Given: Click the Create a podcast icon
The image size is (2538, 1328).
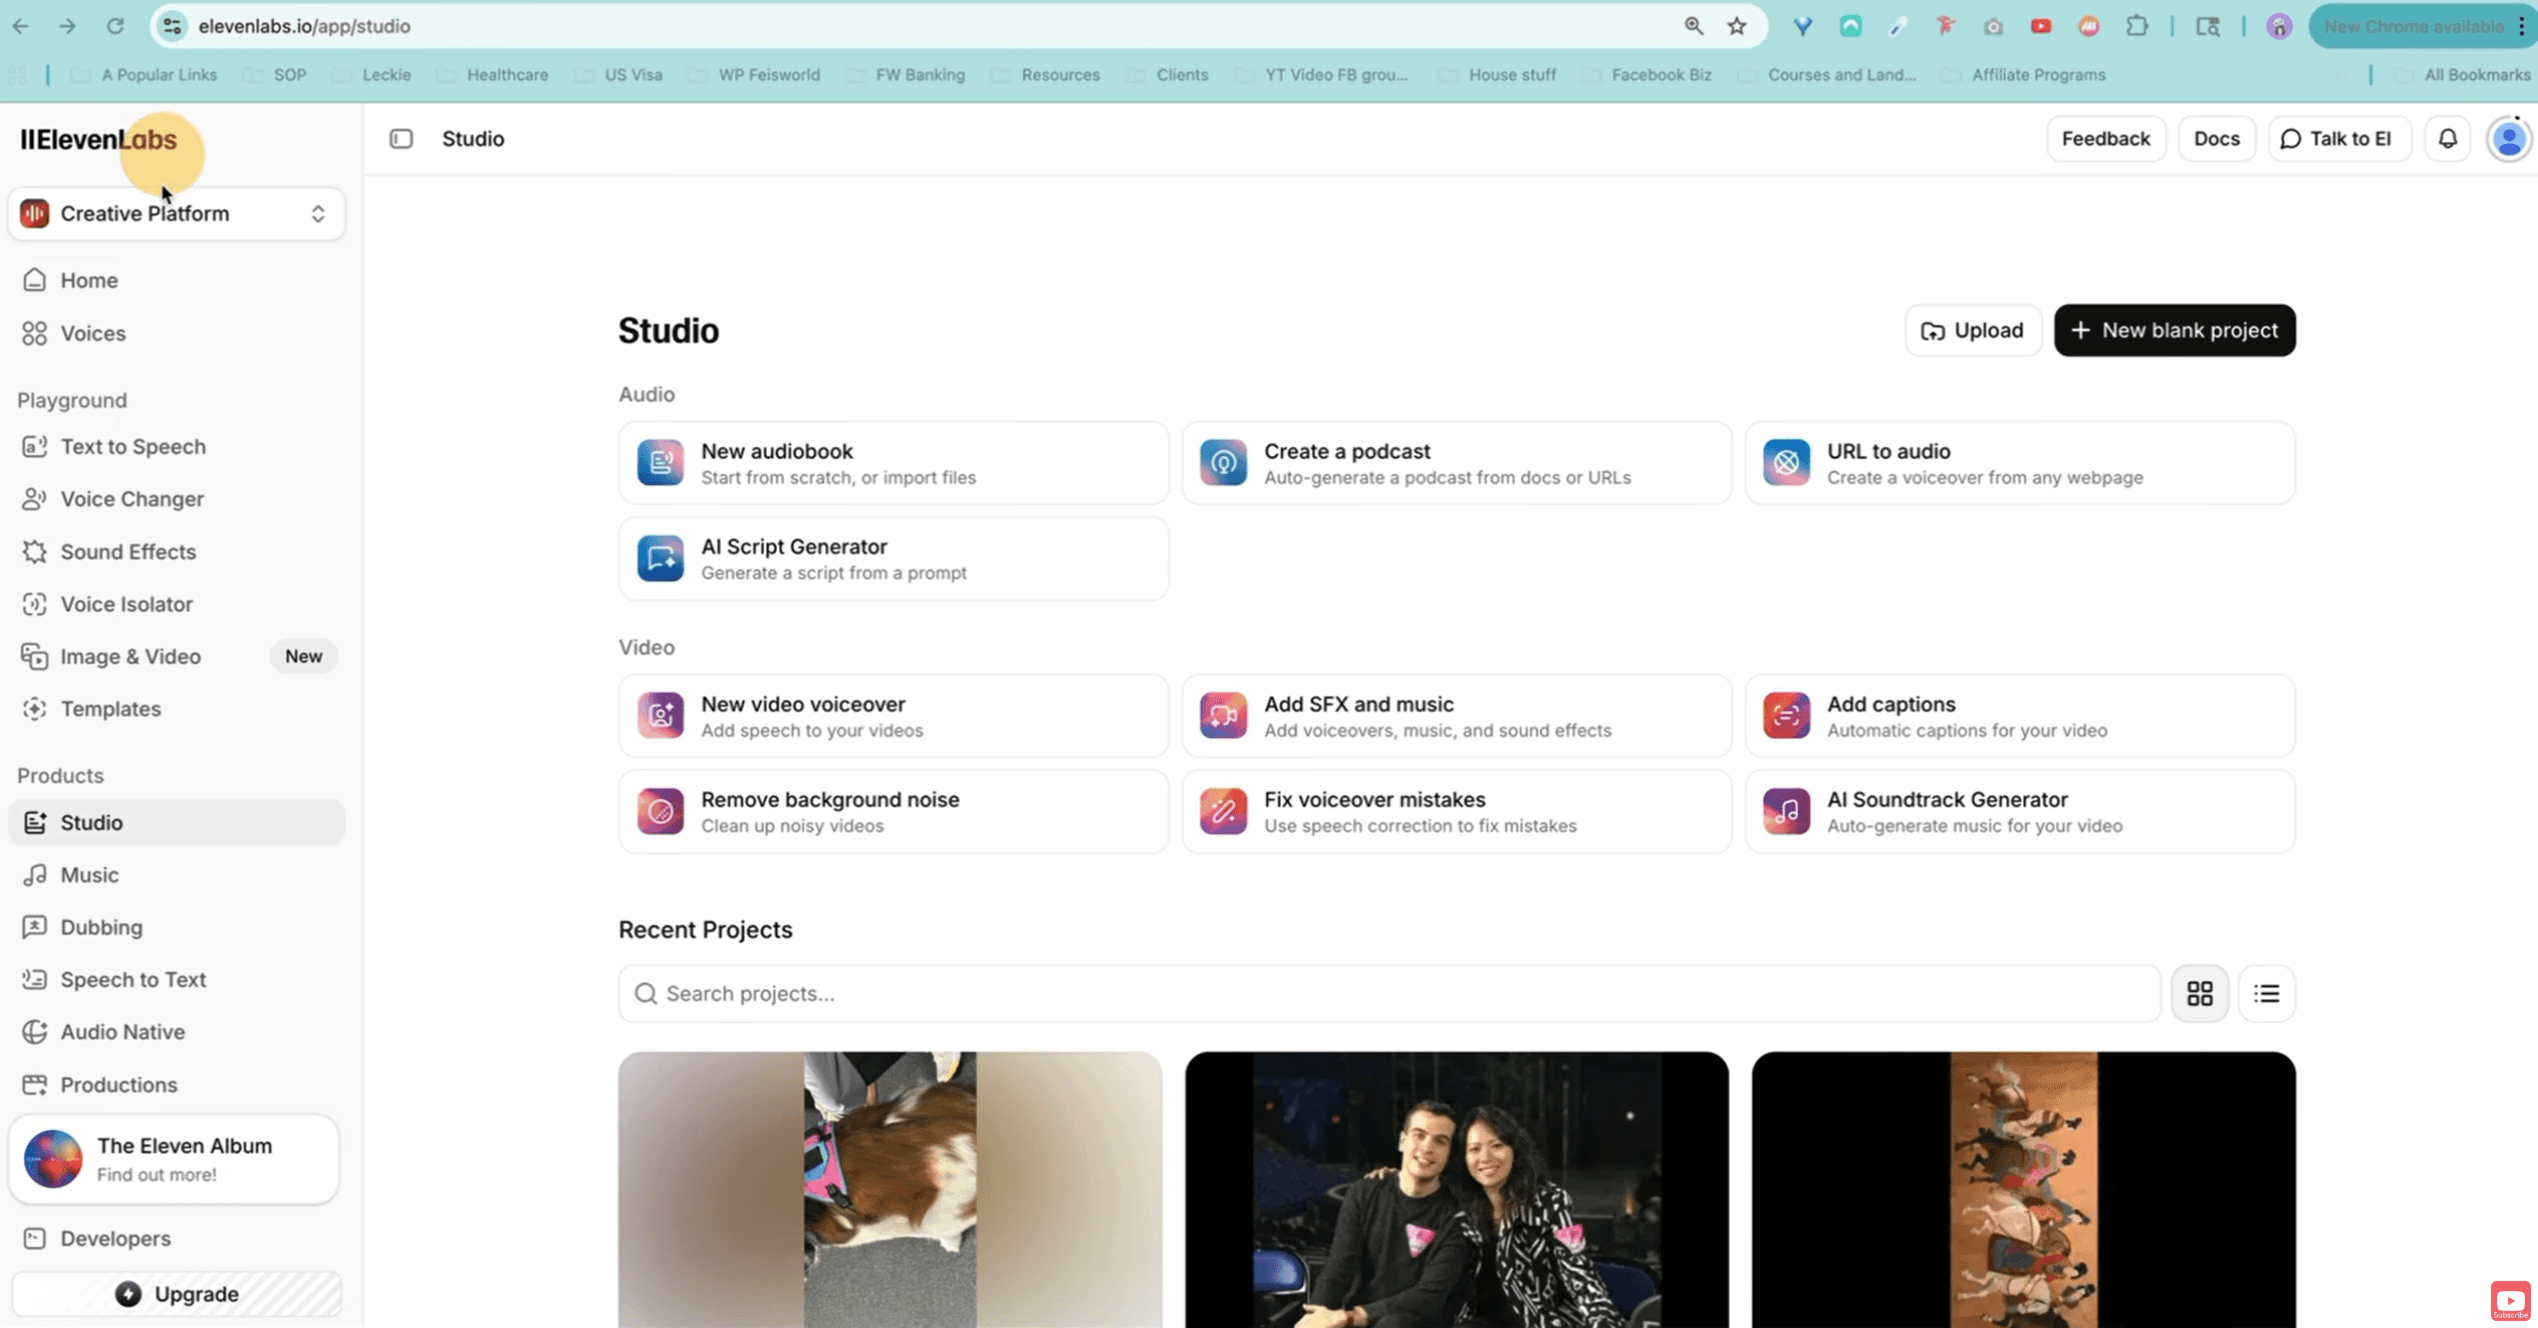Looking at the screenshot, I should tap(1223, 463).
